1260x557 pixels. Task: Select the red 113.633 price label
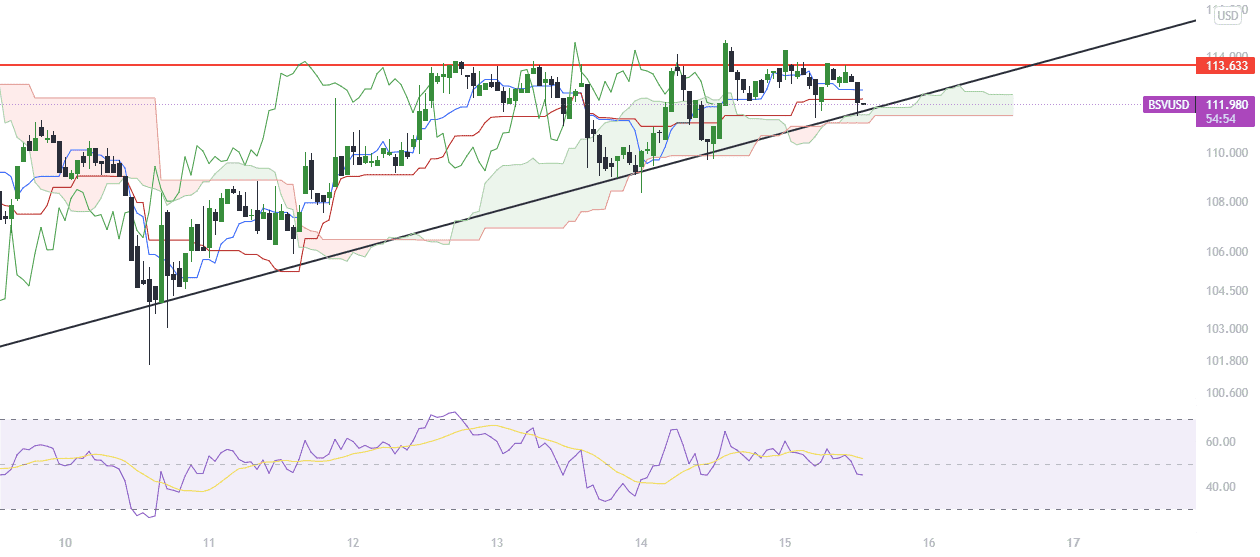[x=1225, y=65]
